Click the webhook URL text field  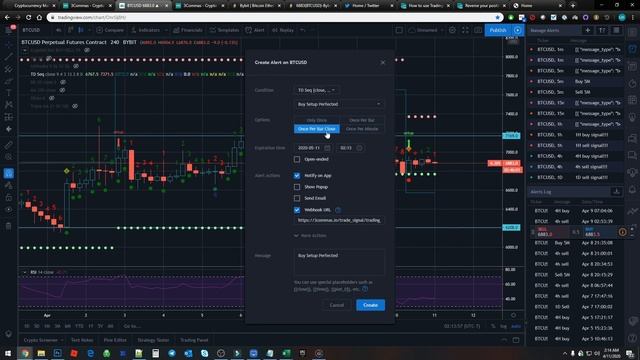pyautogui.click(x=339, y=220)
